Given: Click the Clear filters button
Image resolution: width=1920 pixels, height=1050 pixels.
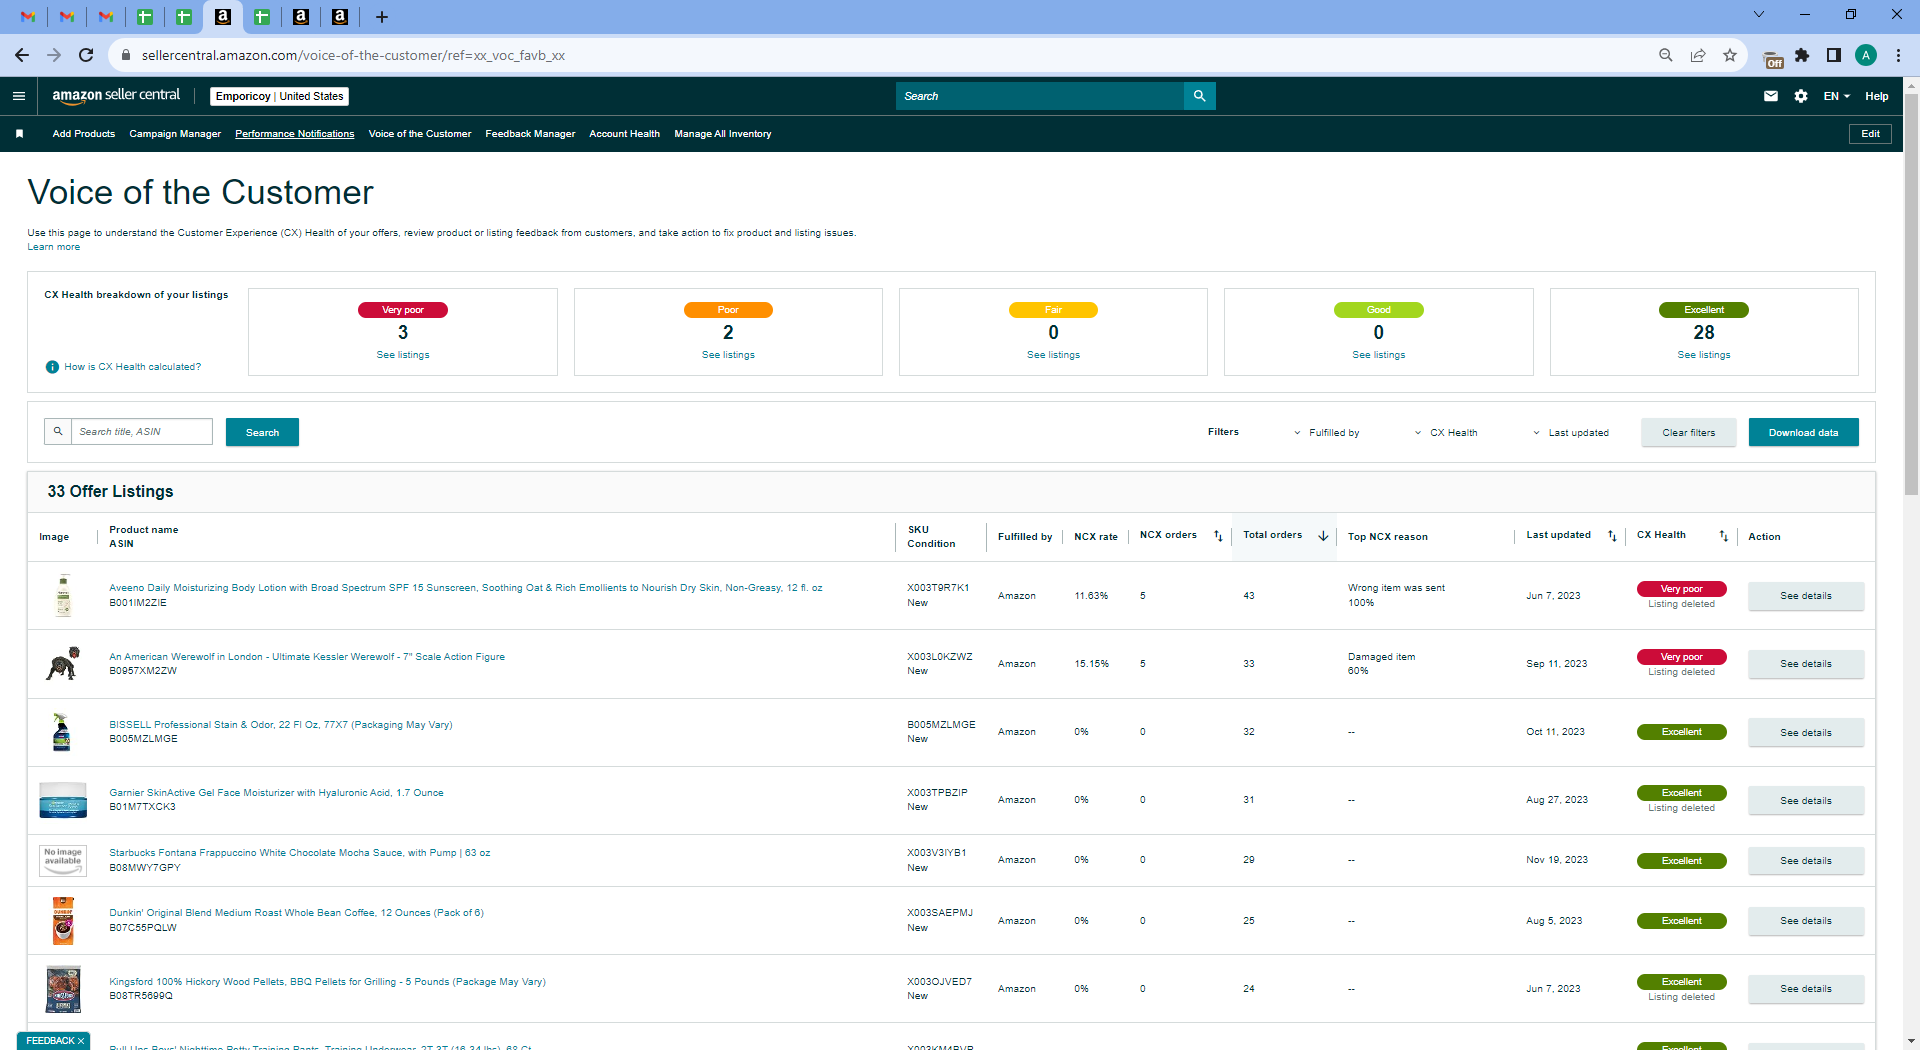Looking at the screenshot, I should pyautogui.click(x=1689, y=432).
